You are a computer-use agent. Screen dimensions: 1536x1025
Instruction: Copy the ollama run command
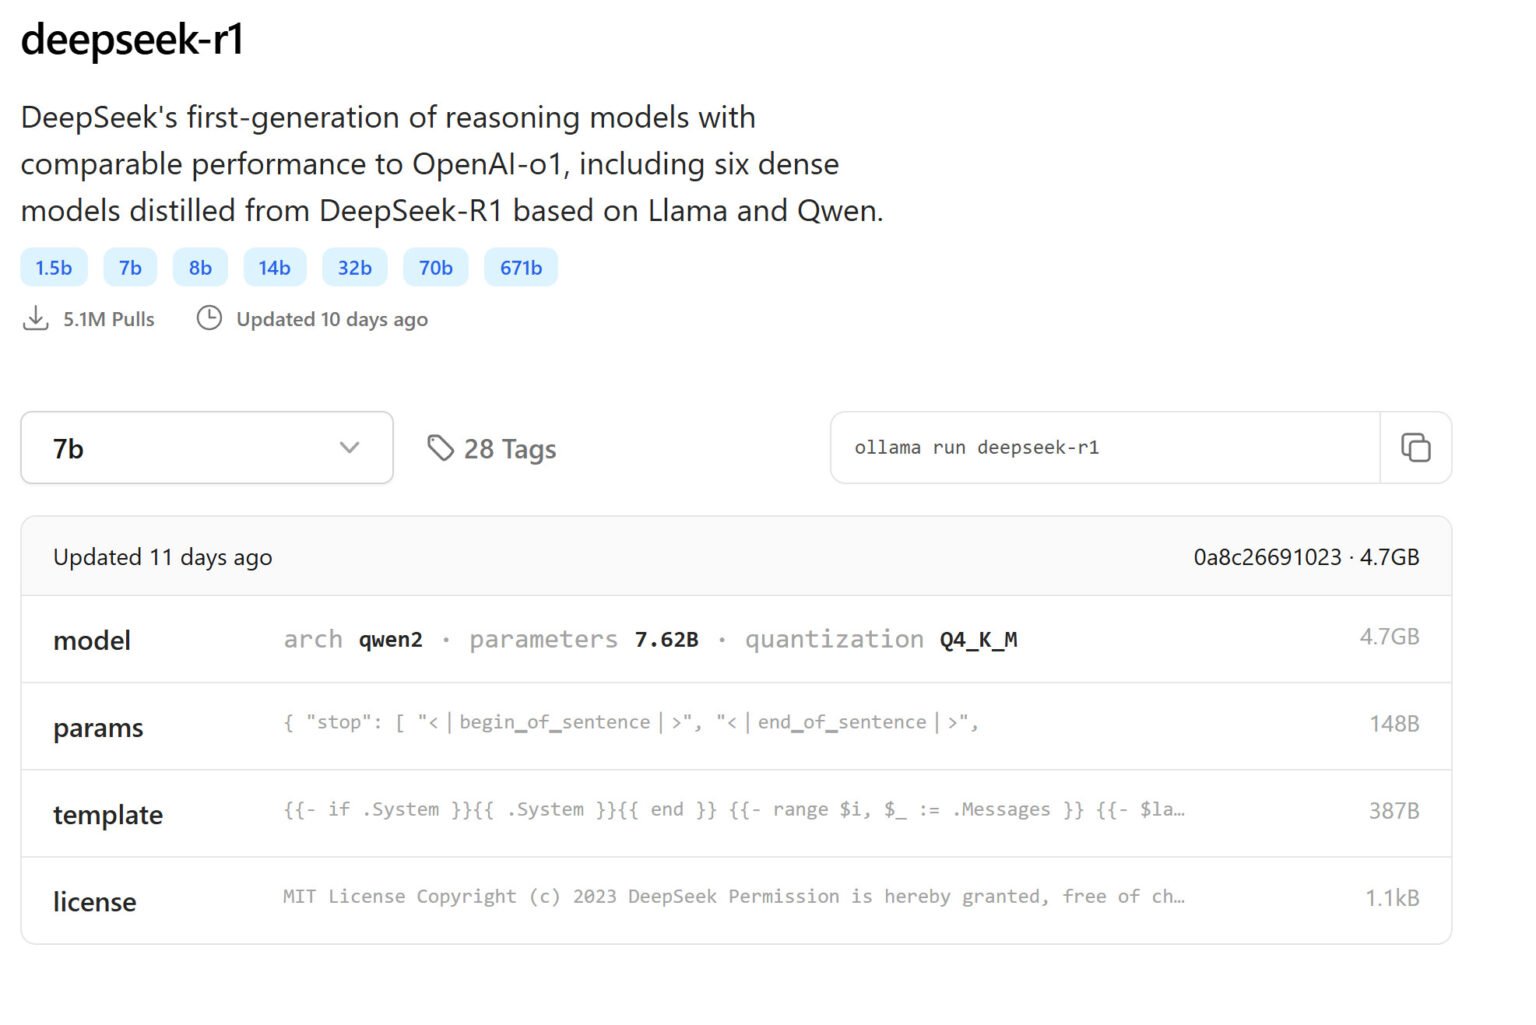pos(1415,448)
